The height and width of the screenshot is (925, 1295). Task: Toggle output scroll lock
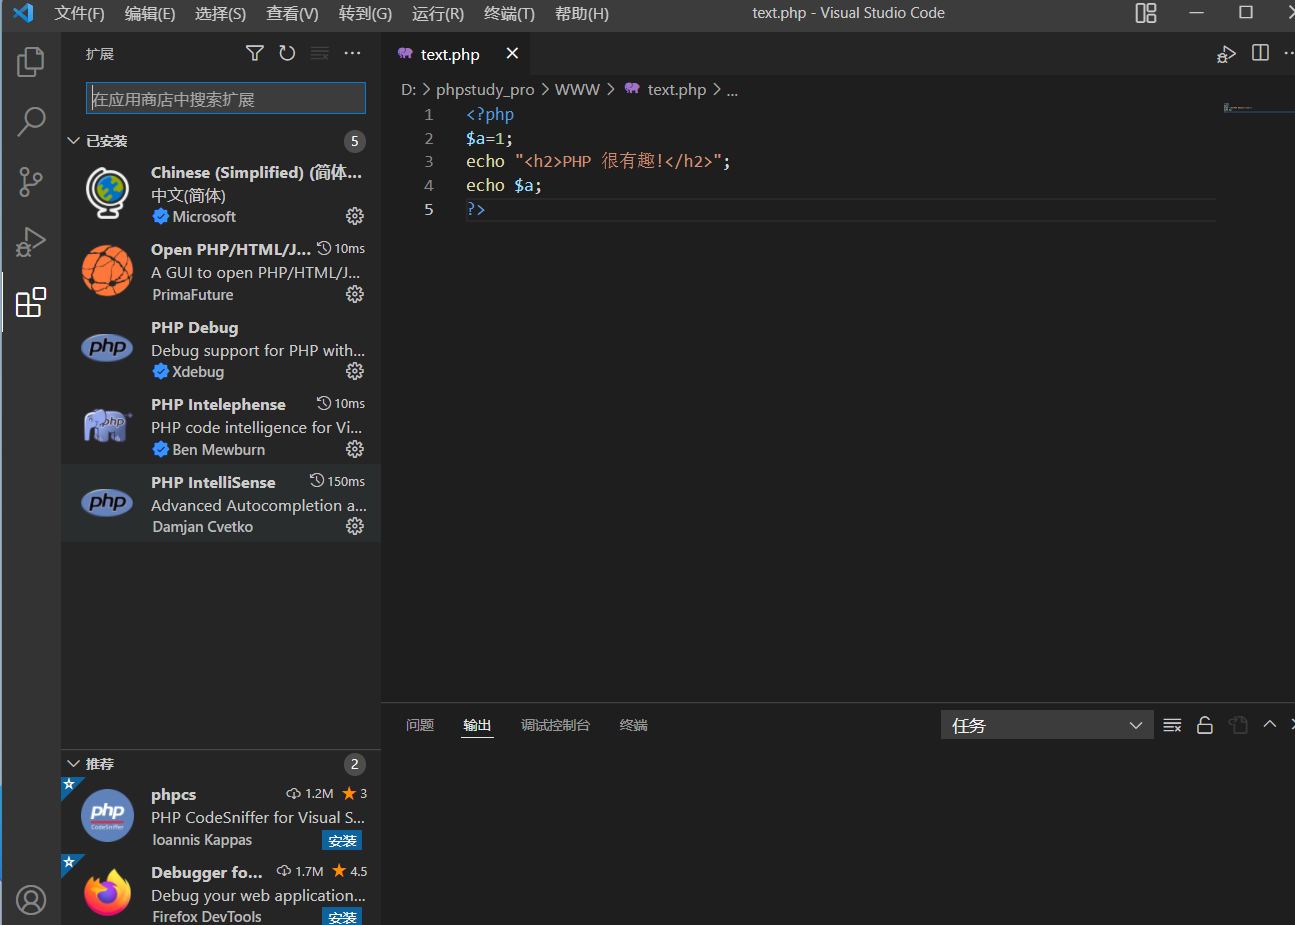[1205, 725]
